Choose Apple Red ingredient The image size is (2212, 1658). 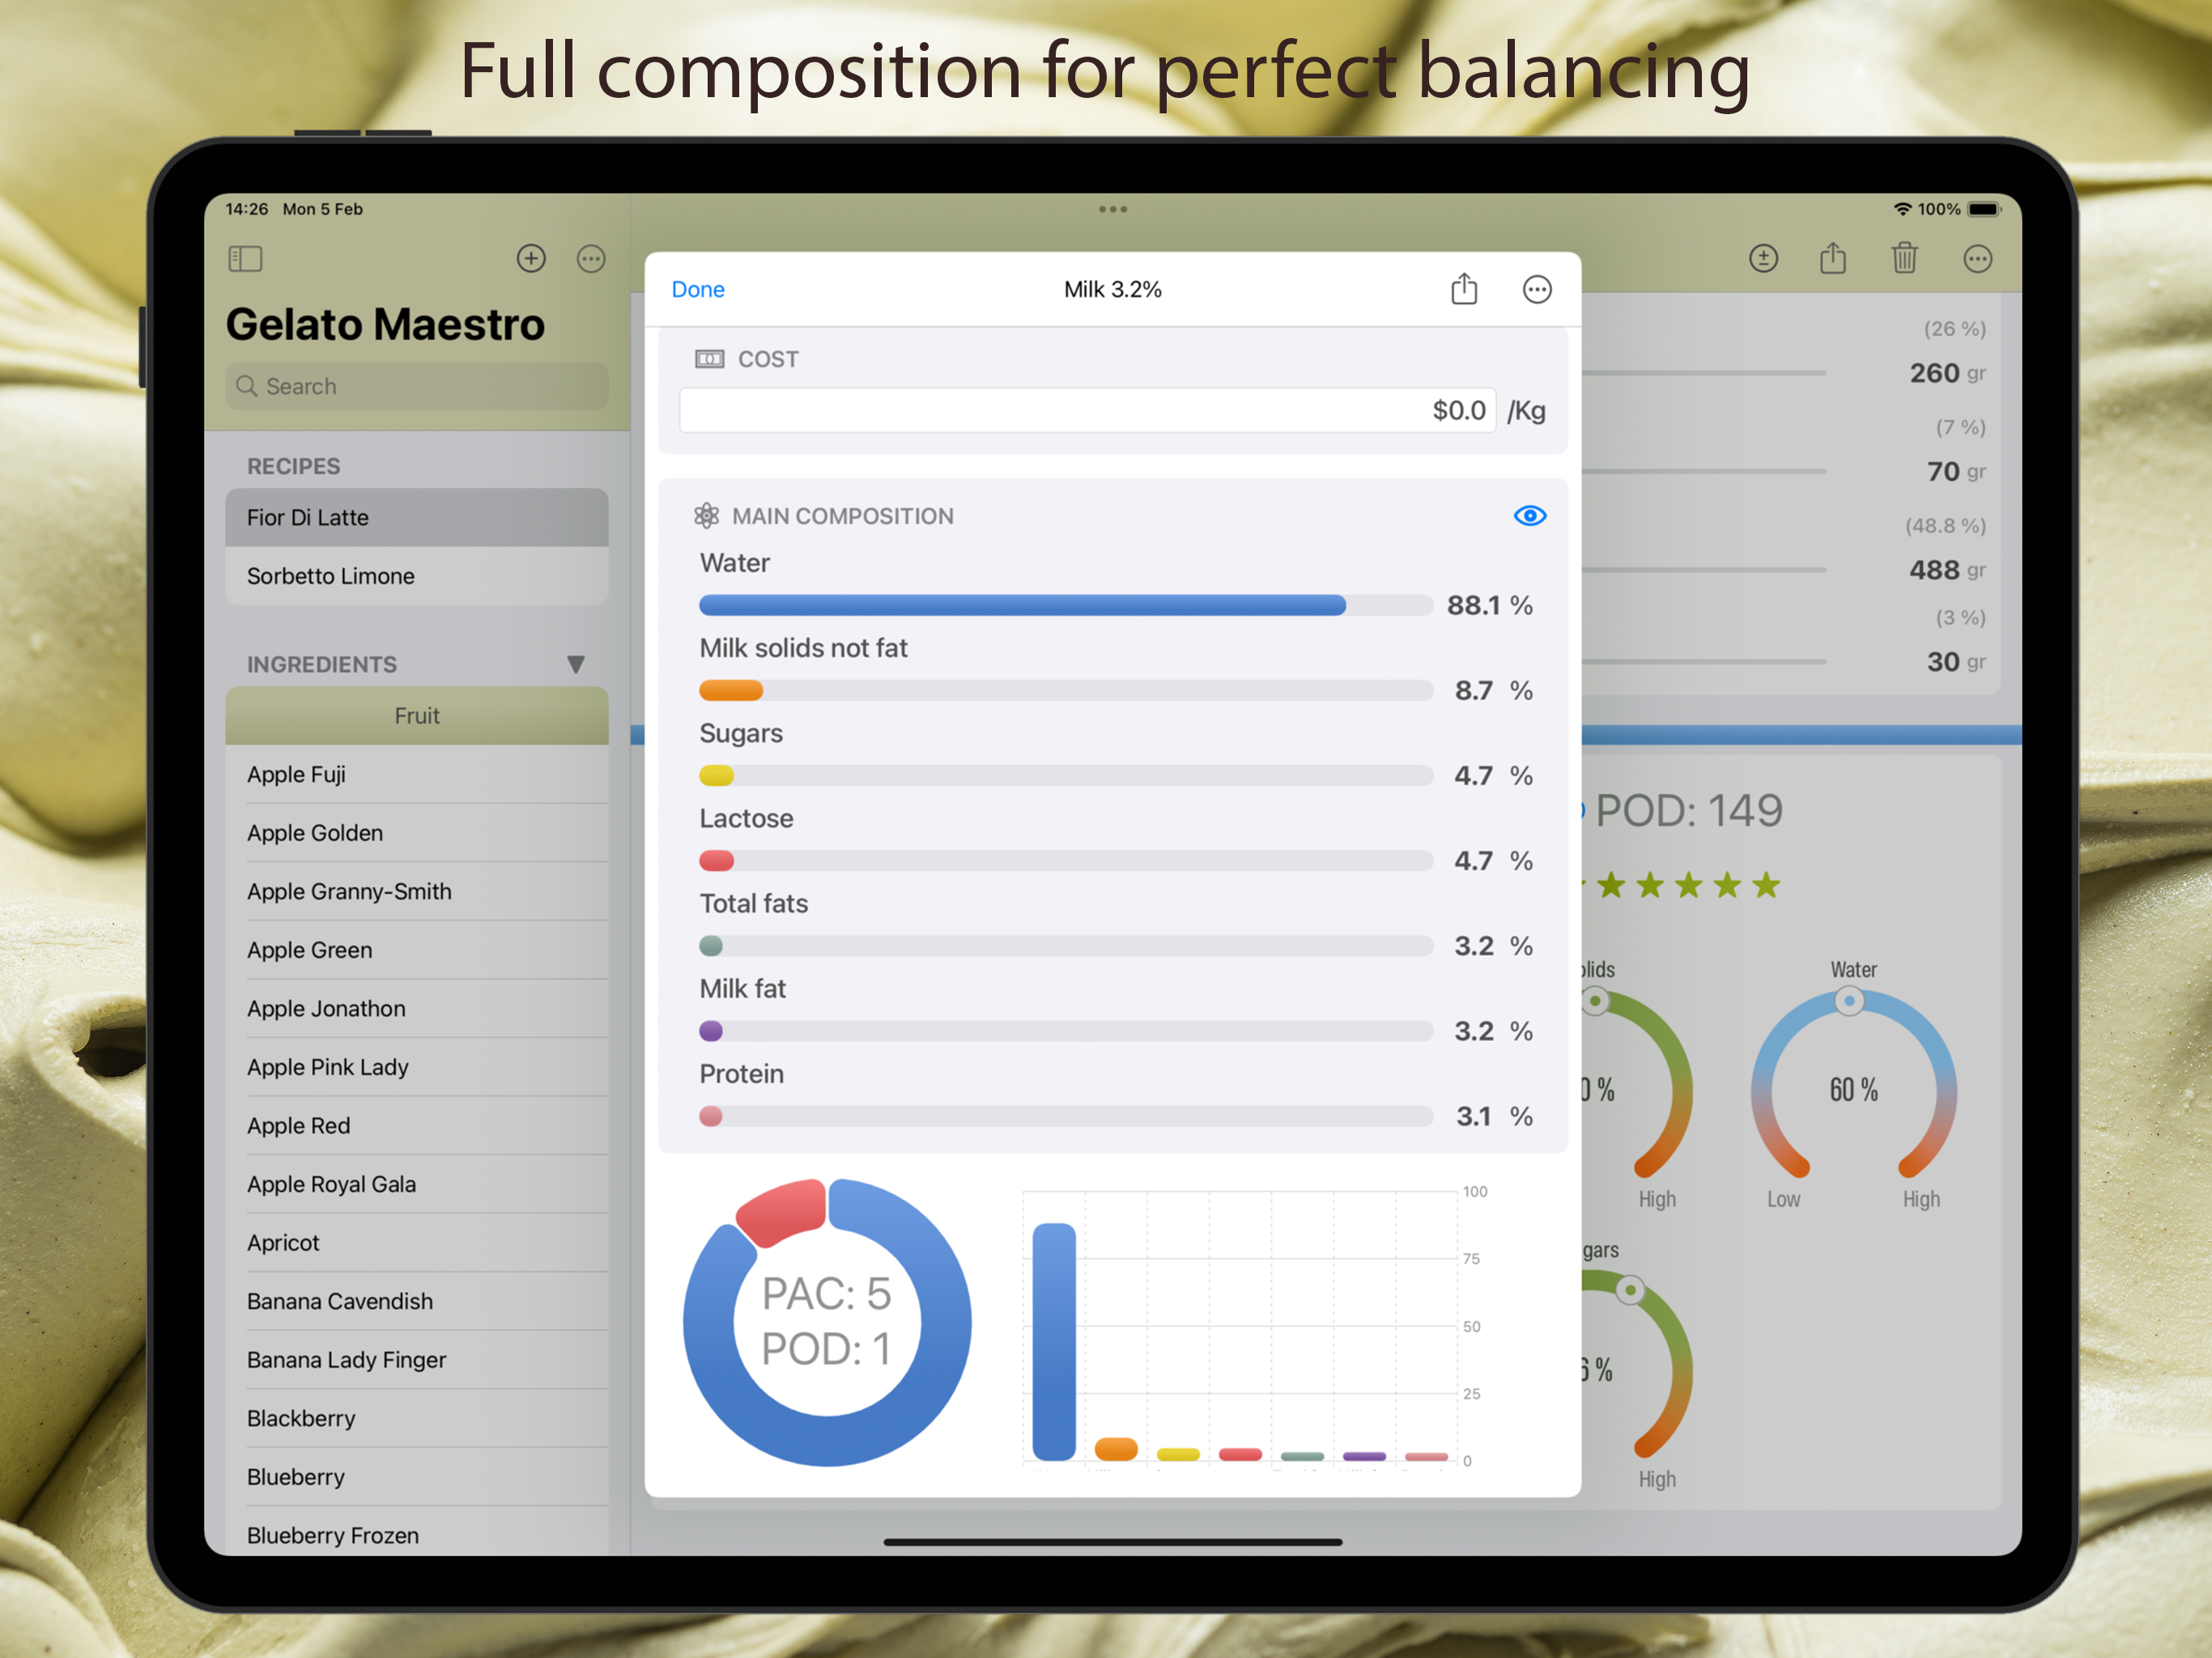[x=417, y=1125]
